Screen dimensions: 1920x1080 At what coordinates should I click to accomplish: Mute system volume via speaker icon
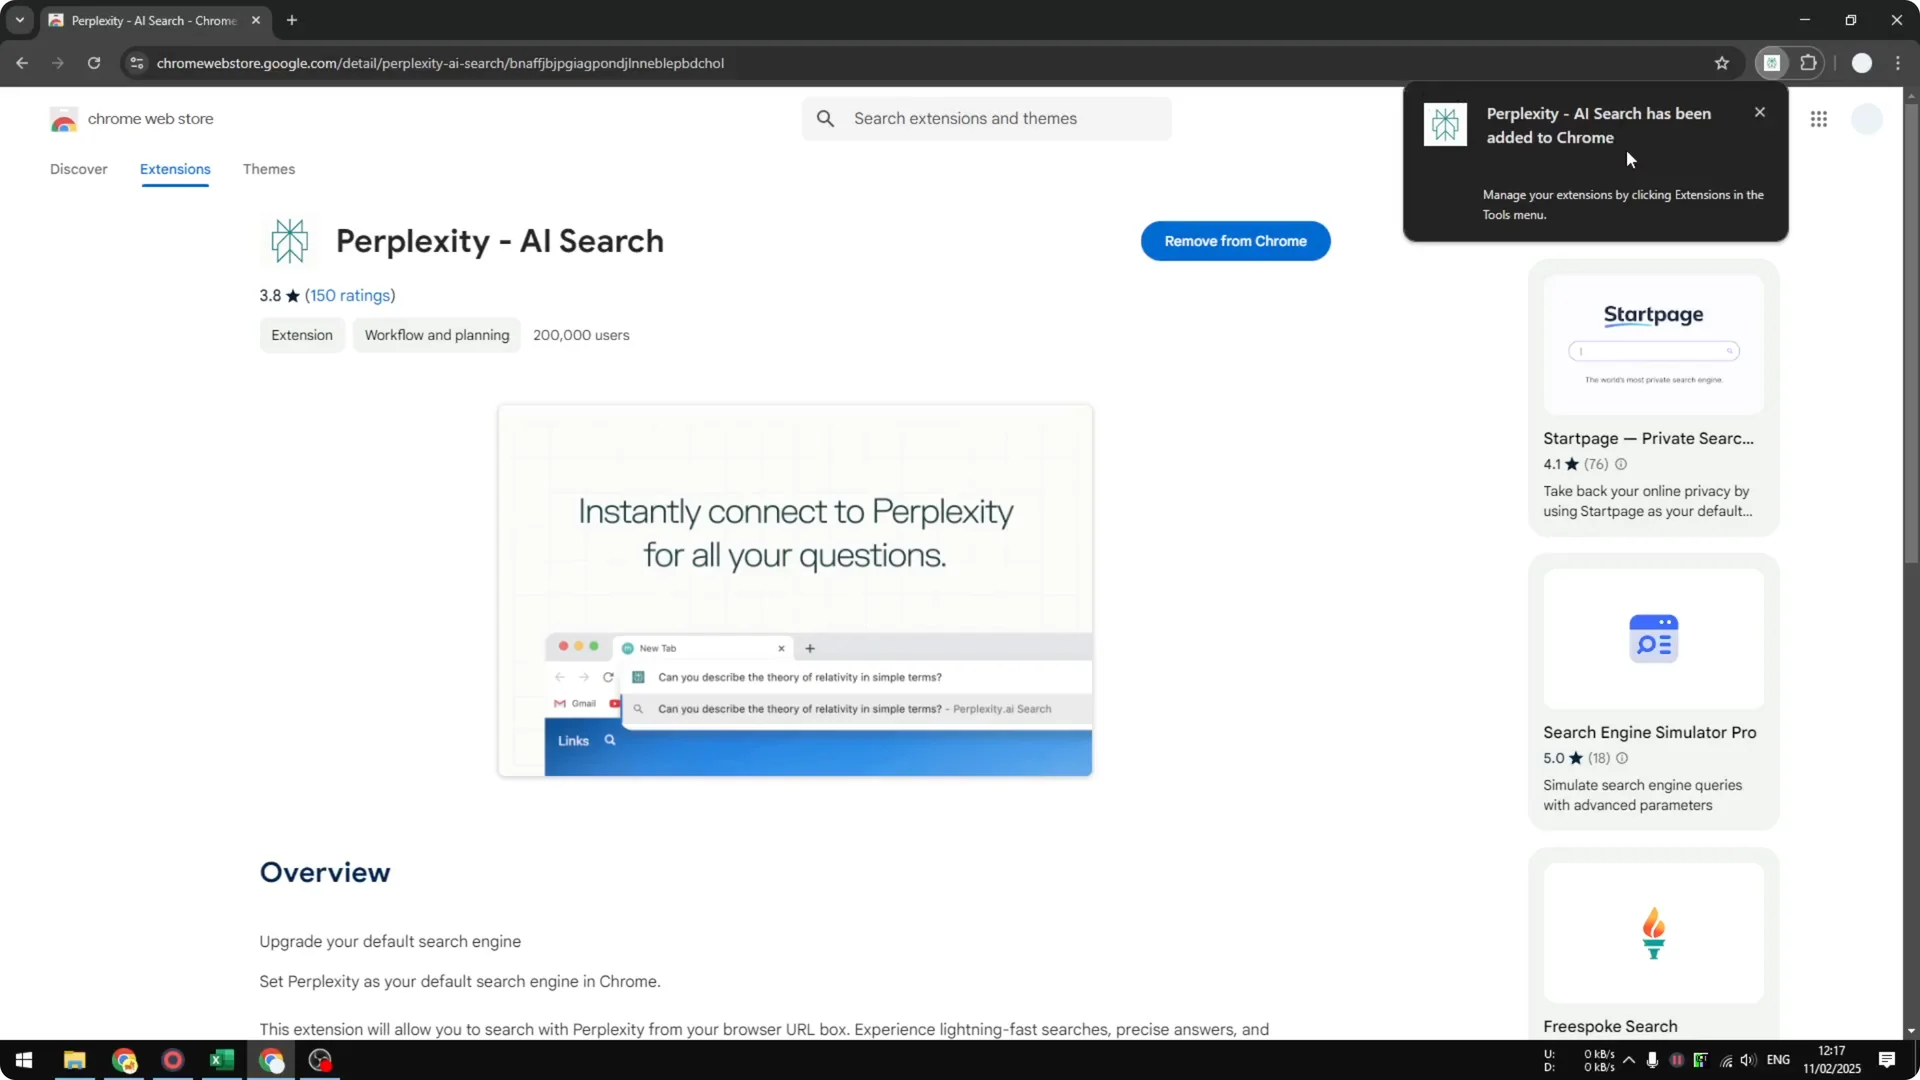(1747, 1061)
